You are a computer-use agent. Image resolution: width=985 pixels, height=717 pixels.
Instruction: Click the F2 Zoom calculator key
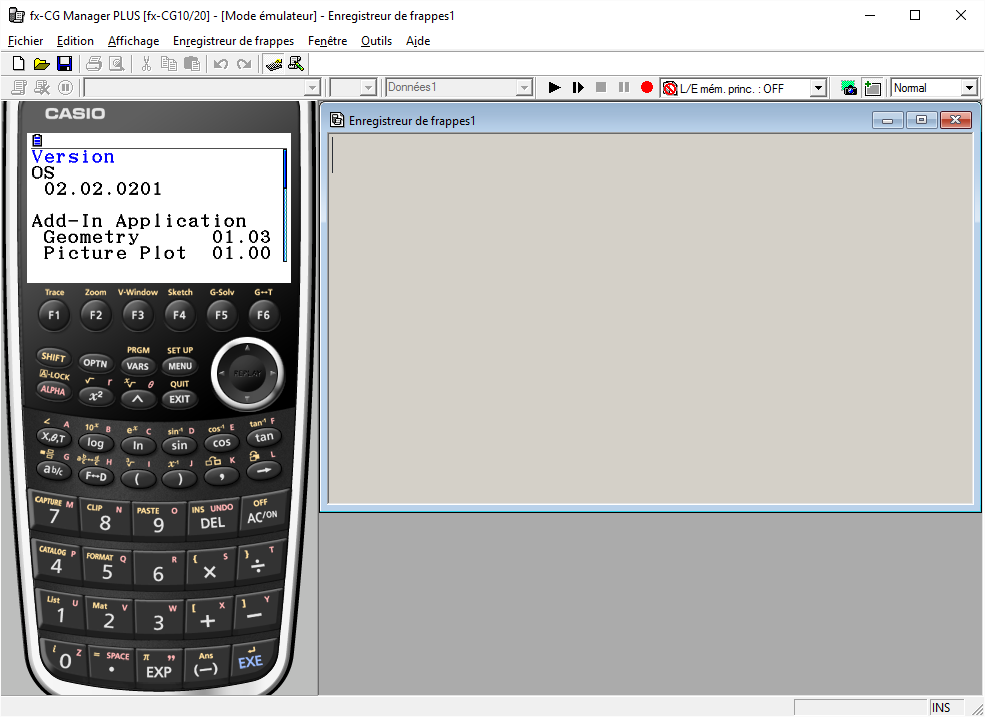tap(95, 315)
